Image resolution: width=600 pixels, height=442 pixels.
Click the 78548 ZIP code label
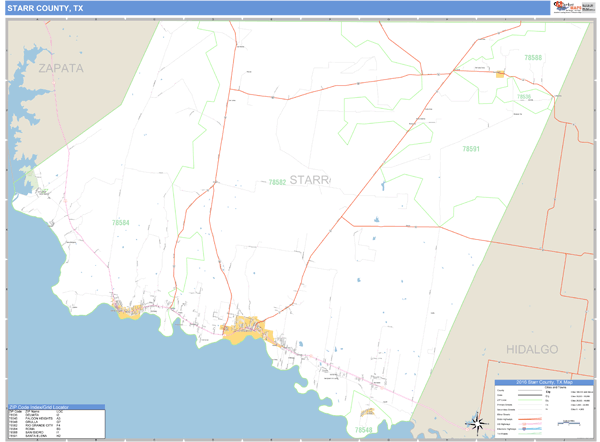pyautogui.click(x=363, y=430)
